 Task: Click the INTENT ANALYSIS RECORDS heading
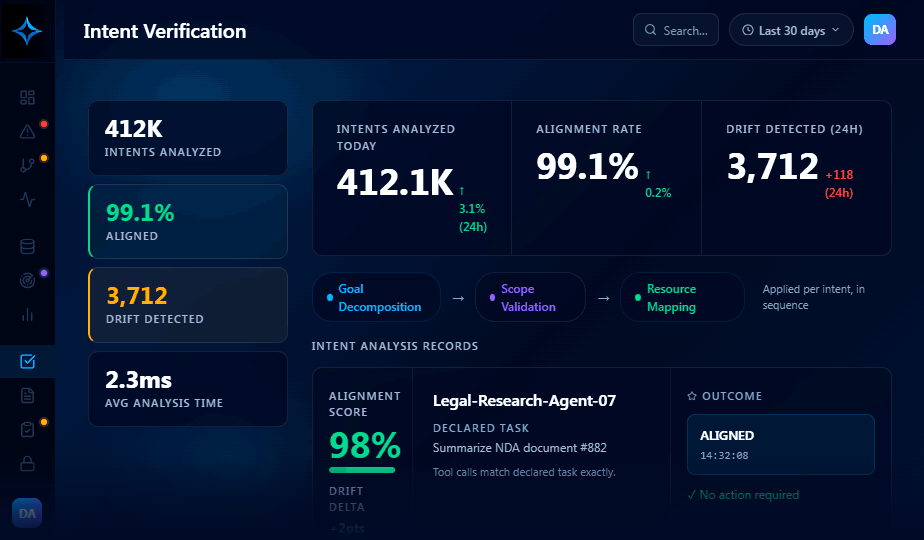395,346
